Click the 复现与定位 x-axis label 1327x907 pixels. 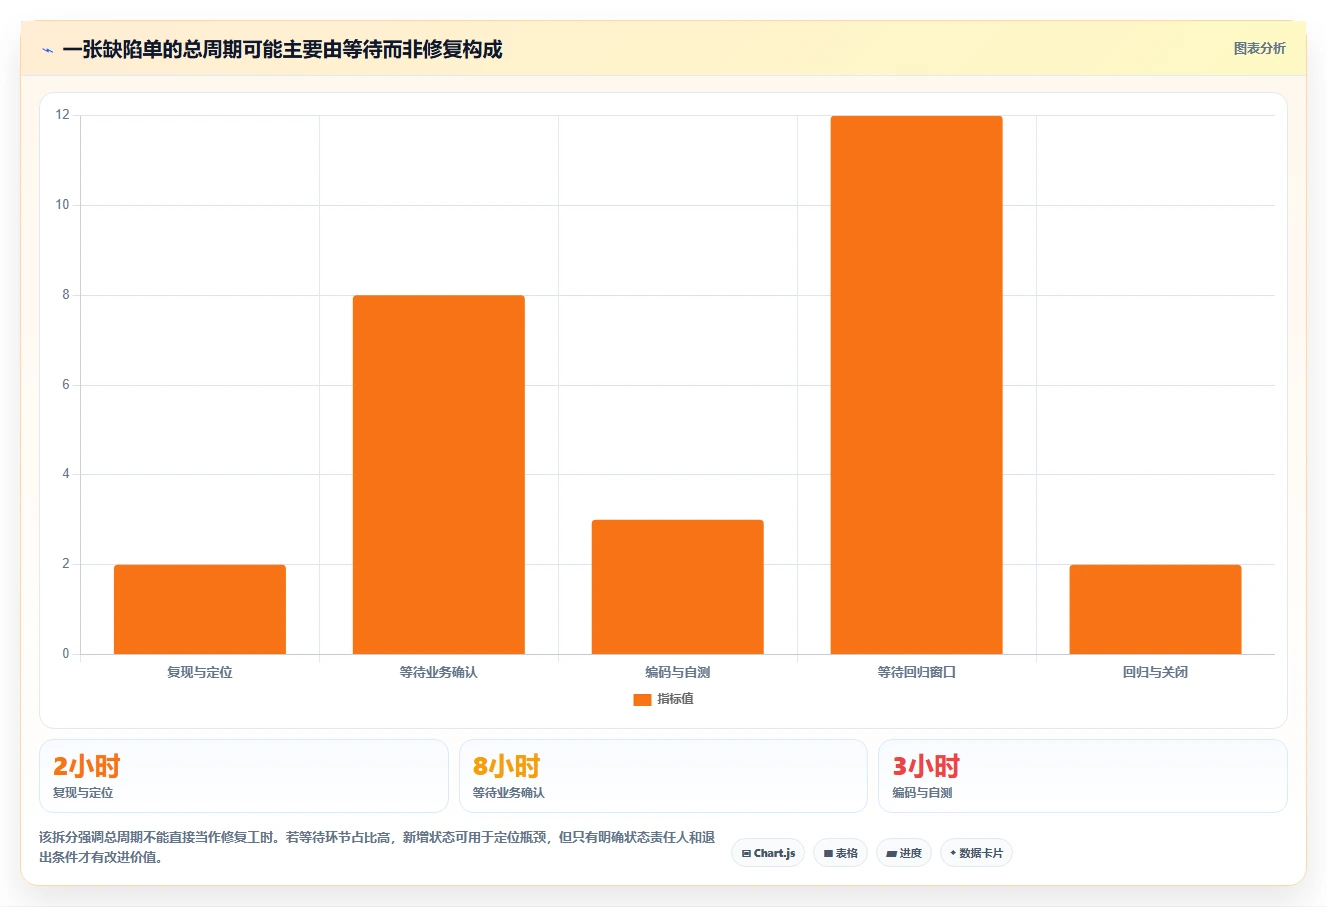tap(200, 672)
